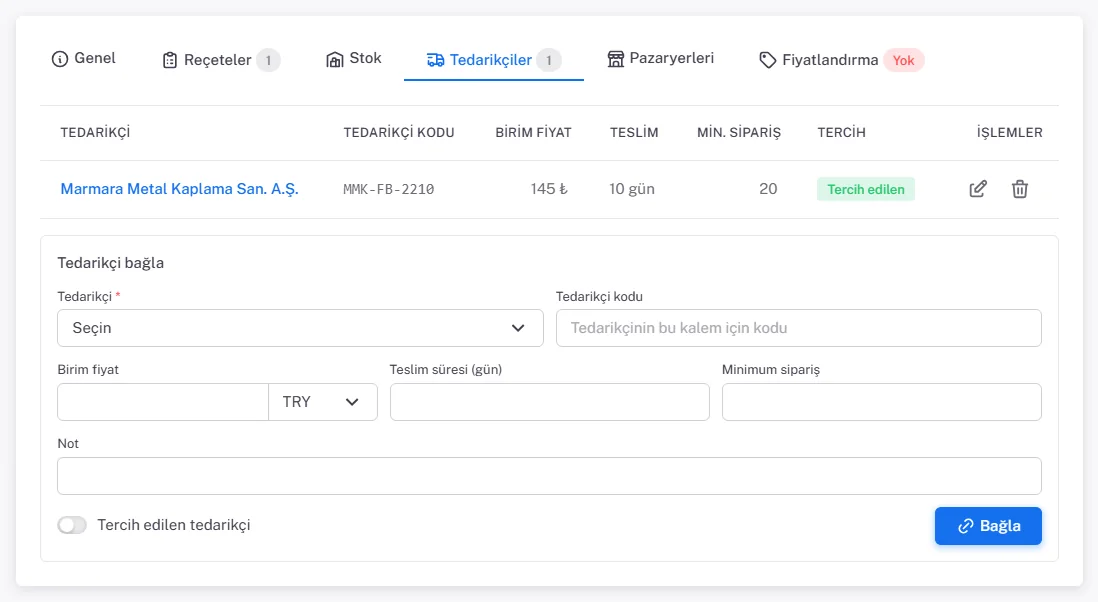Focus the Tedarikçi kodu input field

[798, 328]
